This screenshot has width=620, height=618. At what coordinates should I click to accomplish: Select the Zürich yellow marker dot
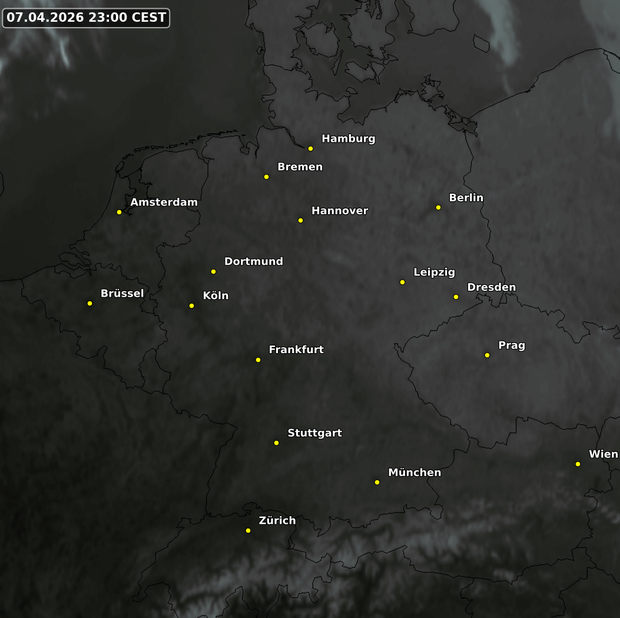pos(248,530)
